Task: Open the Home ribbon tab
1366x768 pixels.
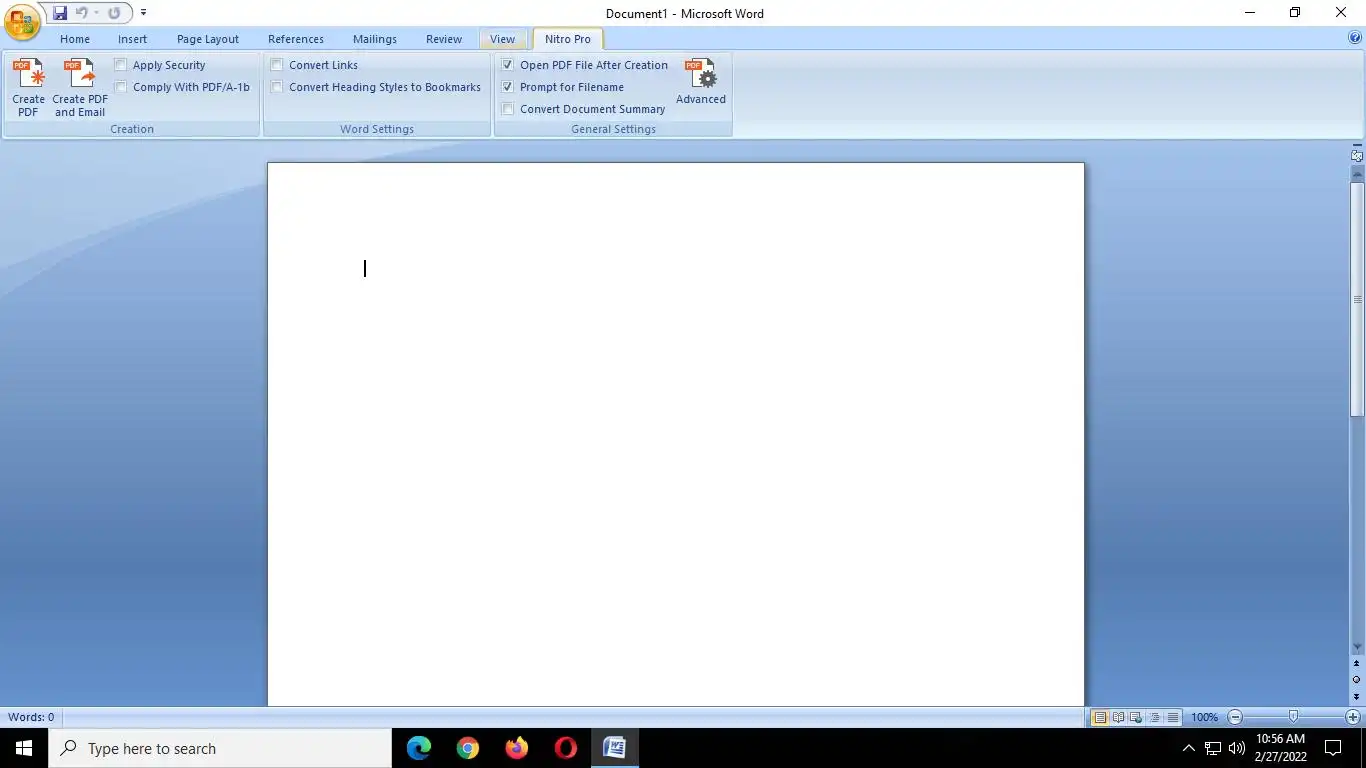Action: tap(75, 39)
